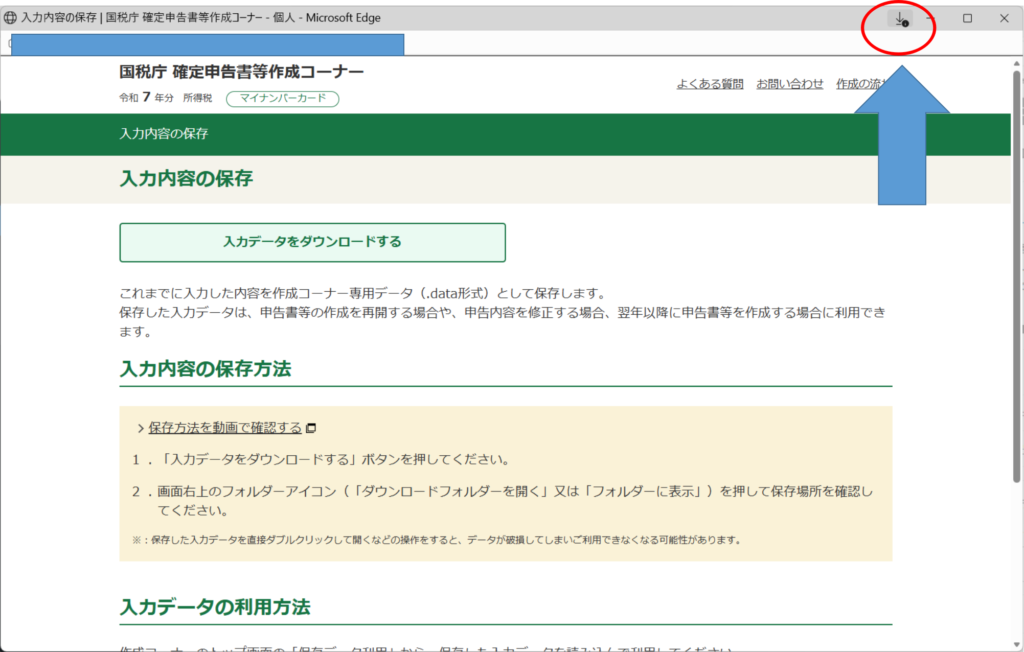1024x652 pixels.
Task: Click the 国税庁 確定申告書等作成コーナー site title
Action: [x=241, y=72]
